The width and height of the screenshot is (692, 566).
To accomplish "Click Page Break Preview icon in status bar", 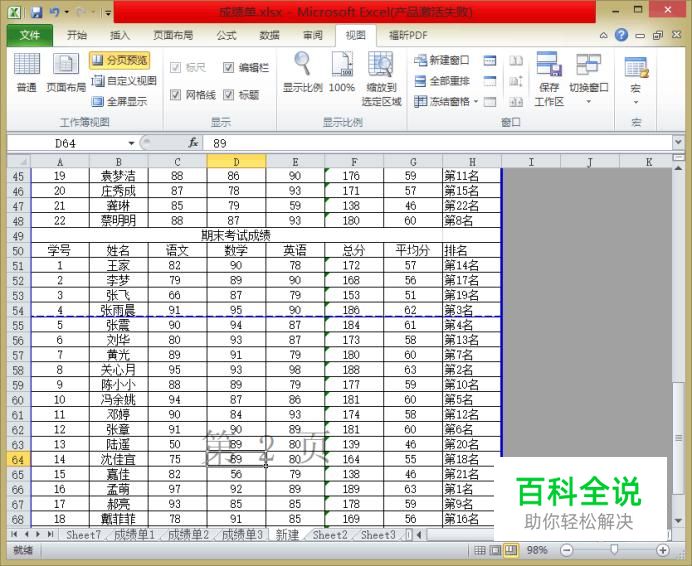I will 511,550.
